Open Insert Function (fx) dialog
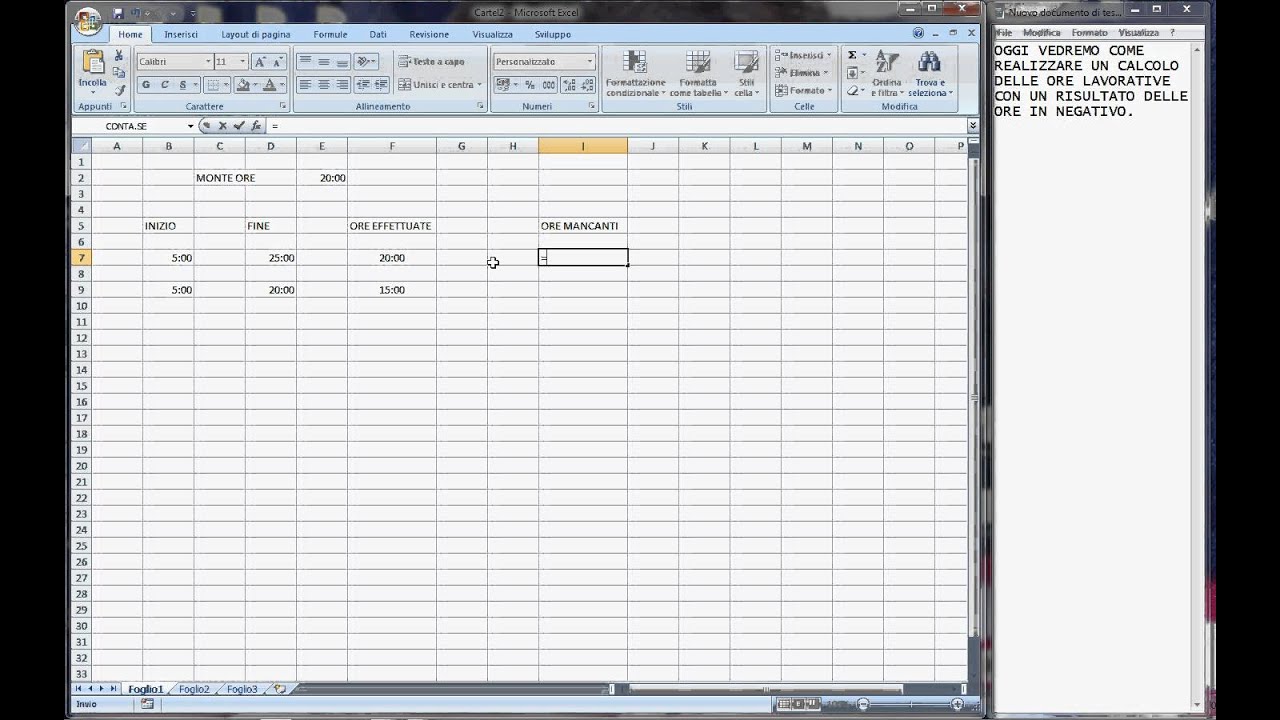Viewport: 1280px width, 720px height. [x=256, y=126]
